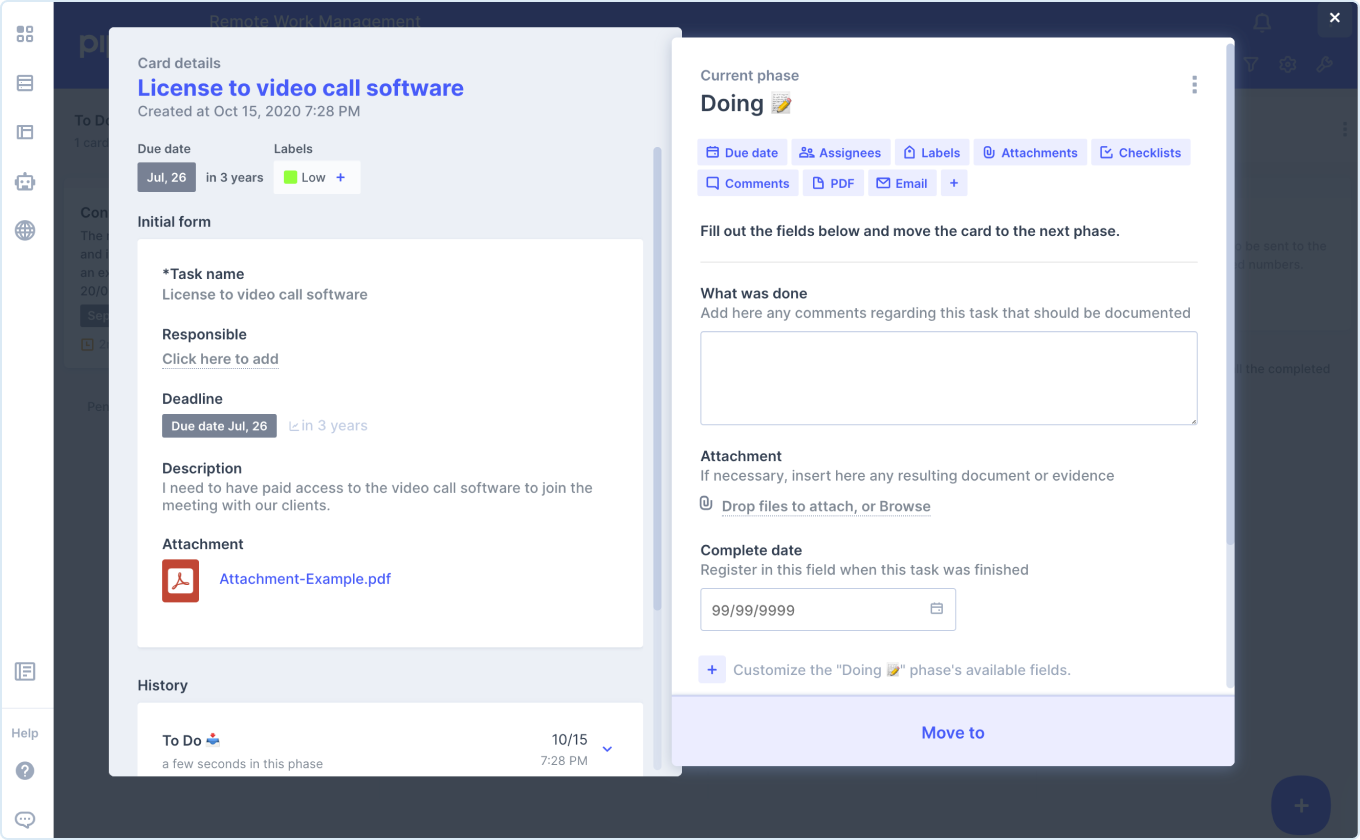Image resolution: width=1360 pixels, height=840 pixels.
Task: Open the Help section in the sidebar
Action: 25,733
